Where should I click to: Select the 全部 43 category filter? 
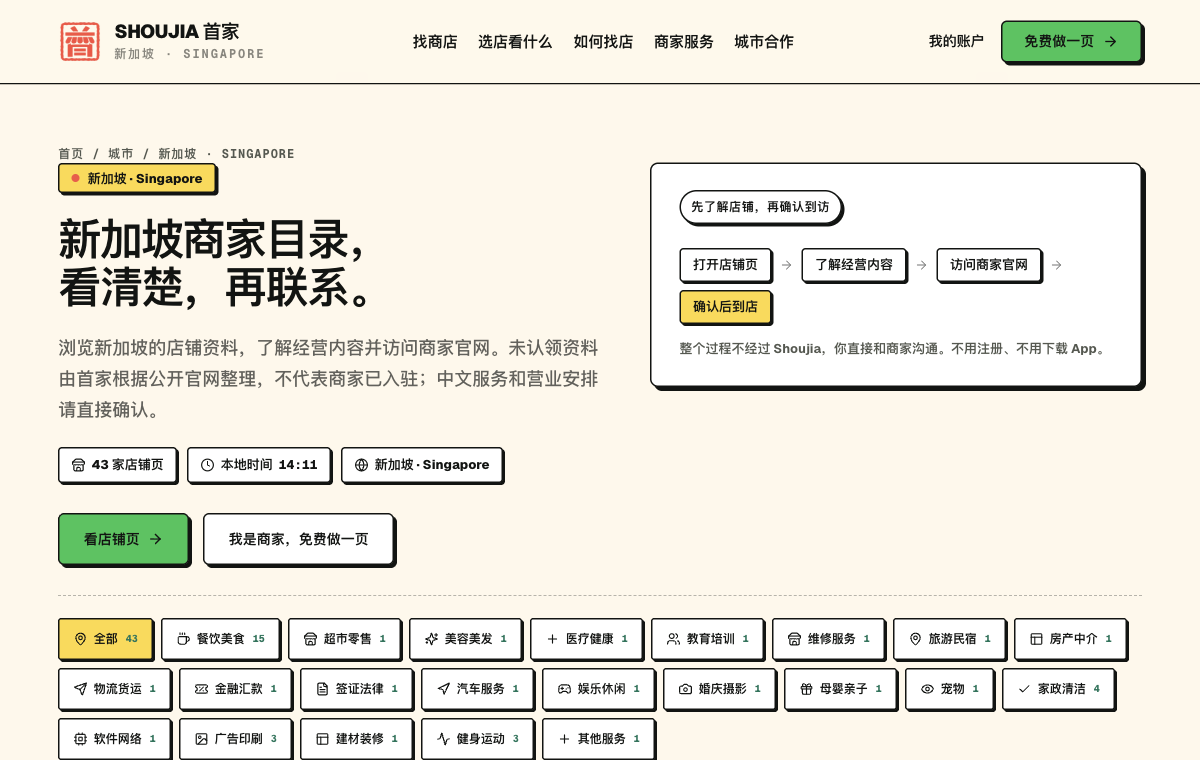[106, 639]
